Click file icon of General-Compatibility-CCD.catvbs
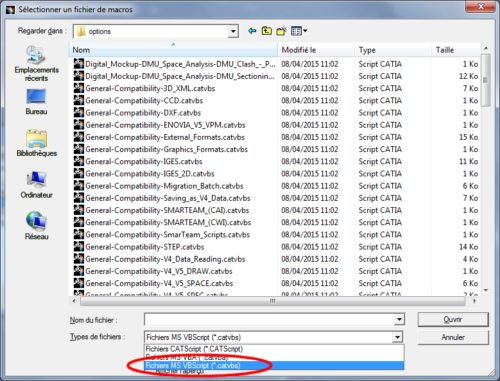500x381 pixels. (79, 100)
